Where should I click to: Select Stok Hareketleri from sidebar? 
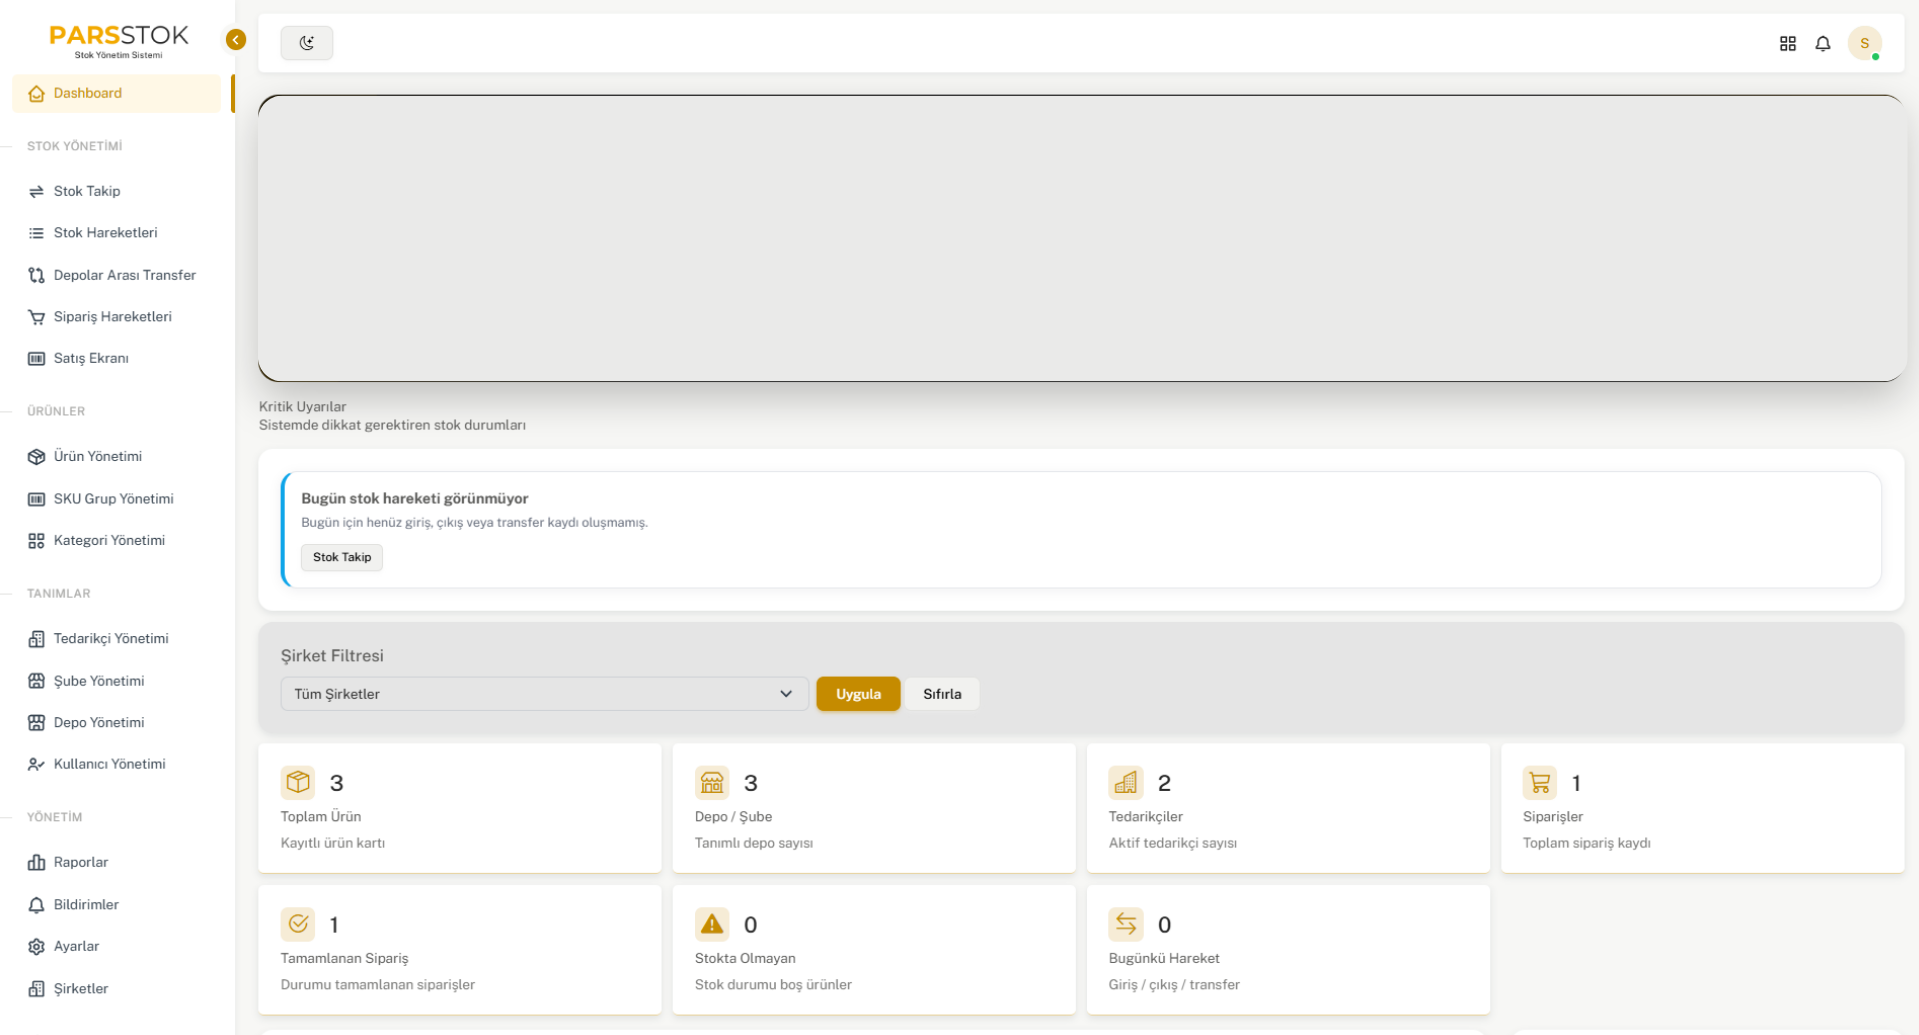105,232
